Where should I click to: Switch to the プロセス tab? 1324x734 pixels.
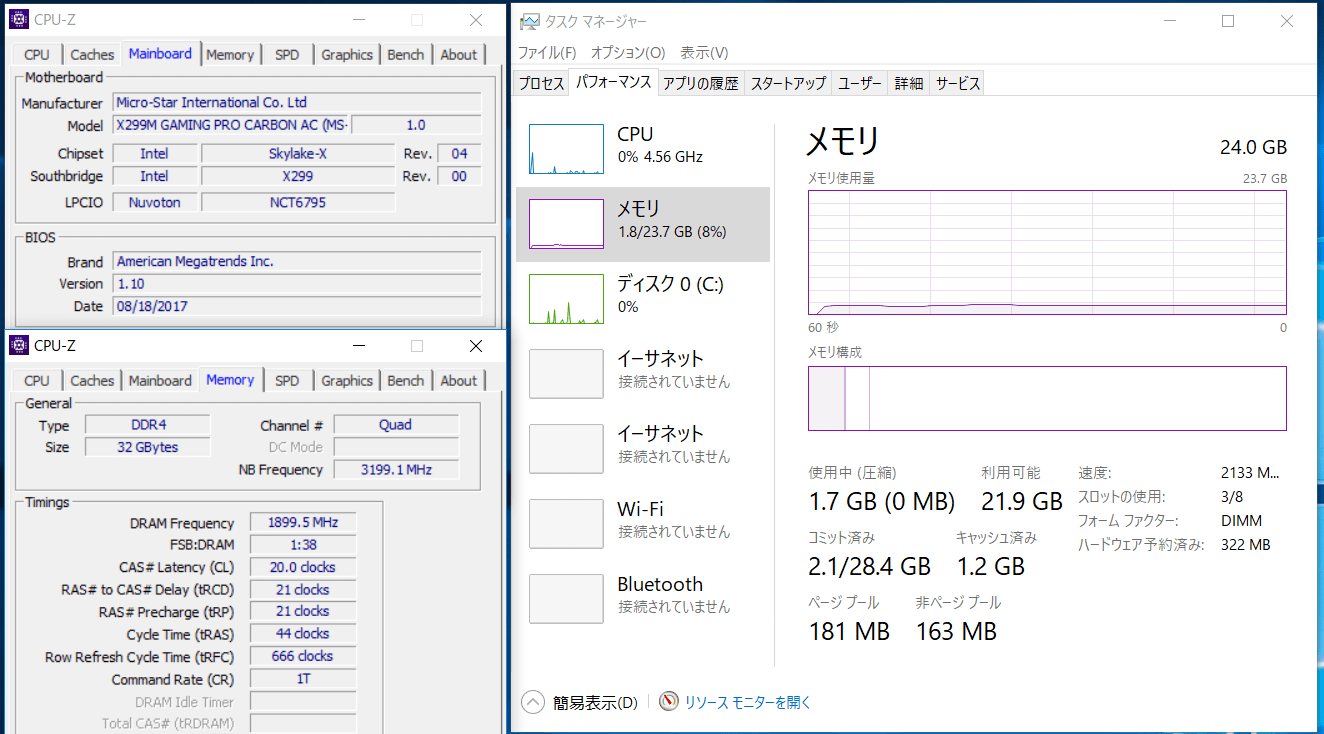click(542, 84)
